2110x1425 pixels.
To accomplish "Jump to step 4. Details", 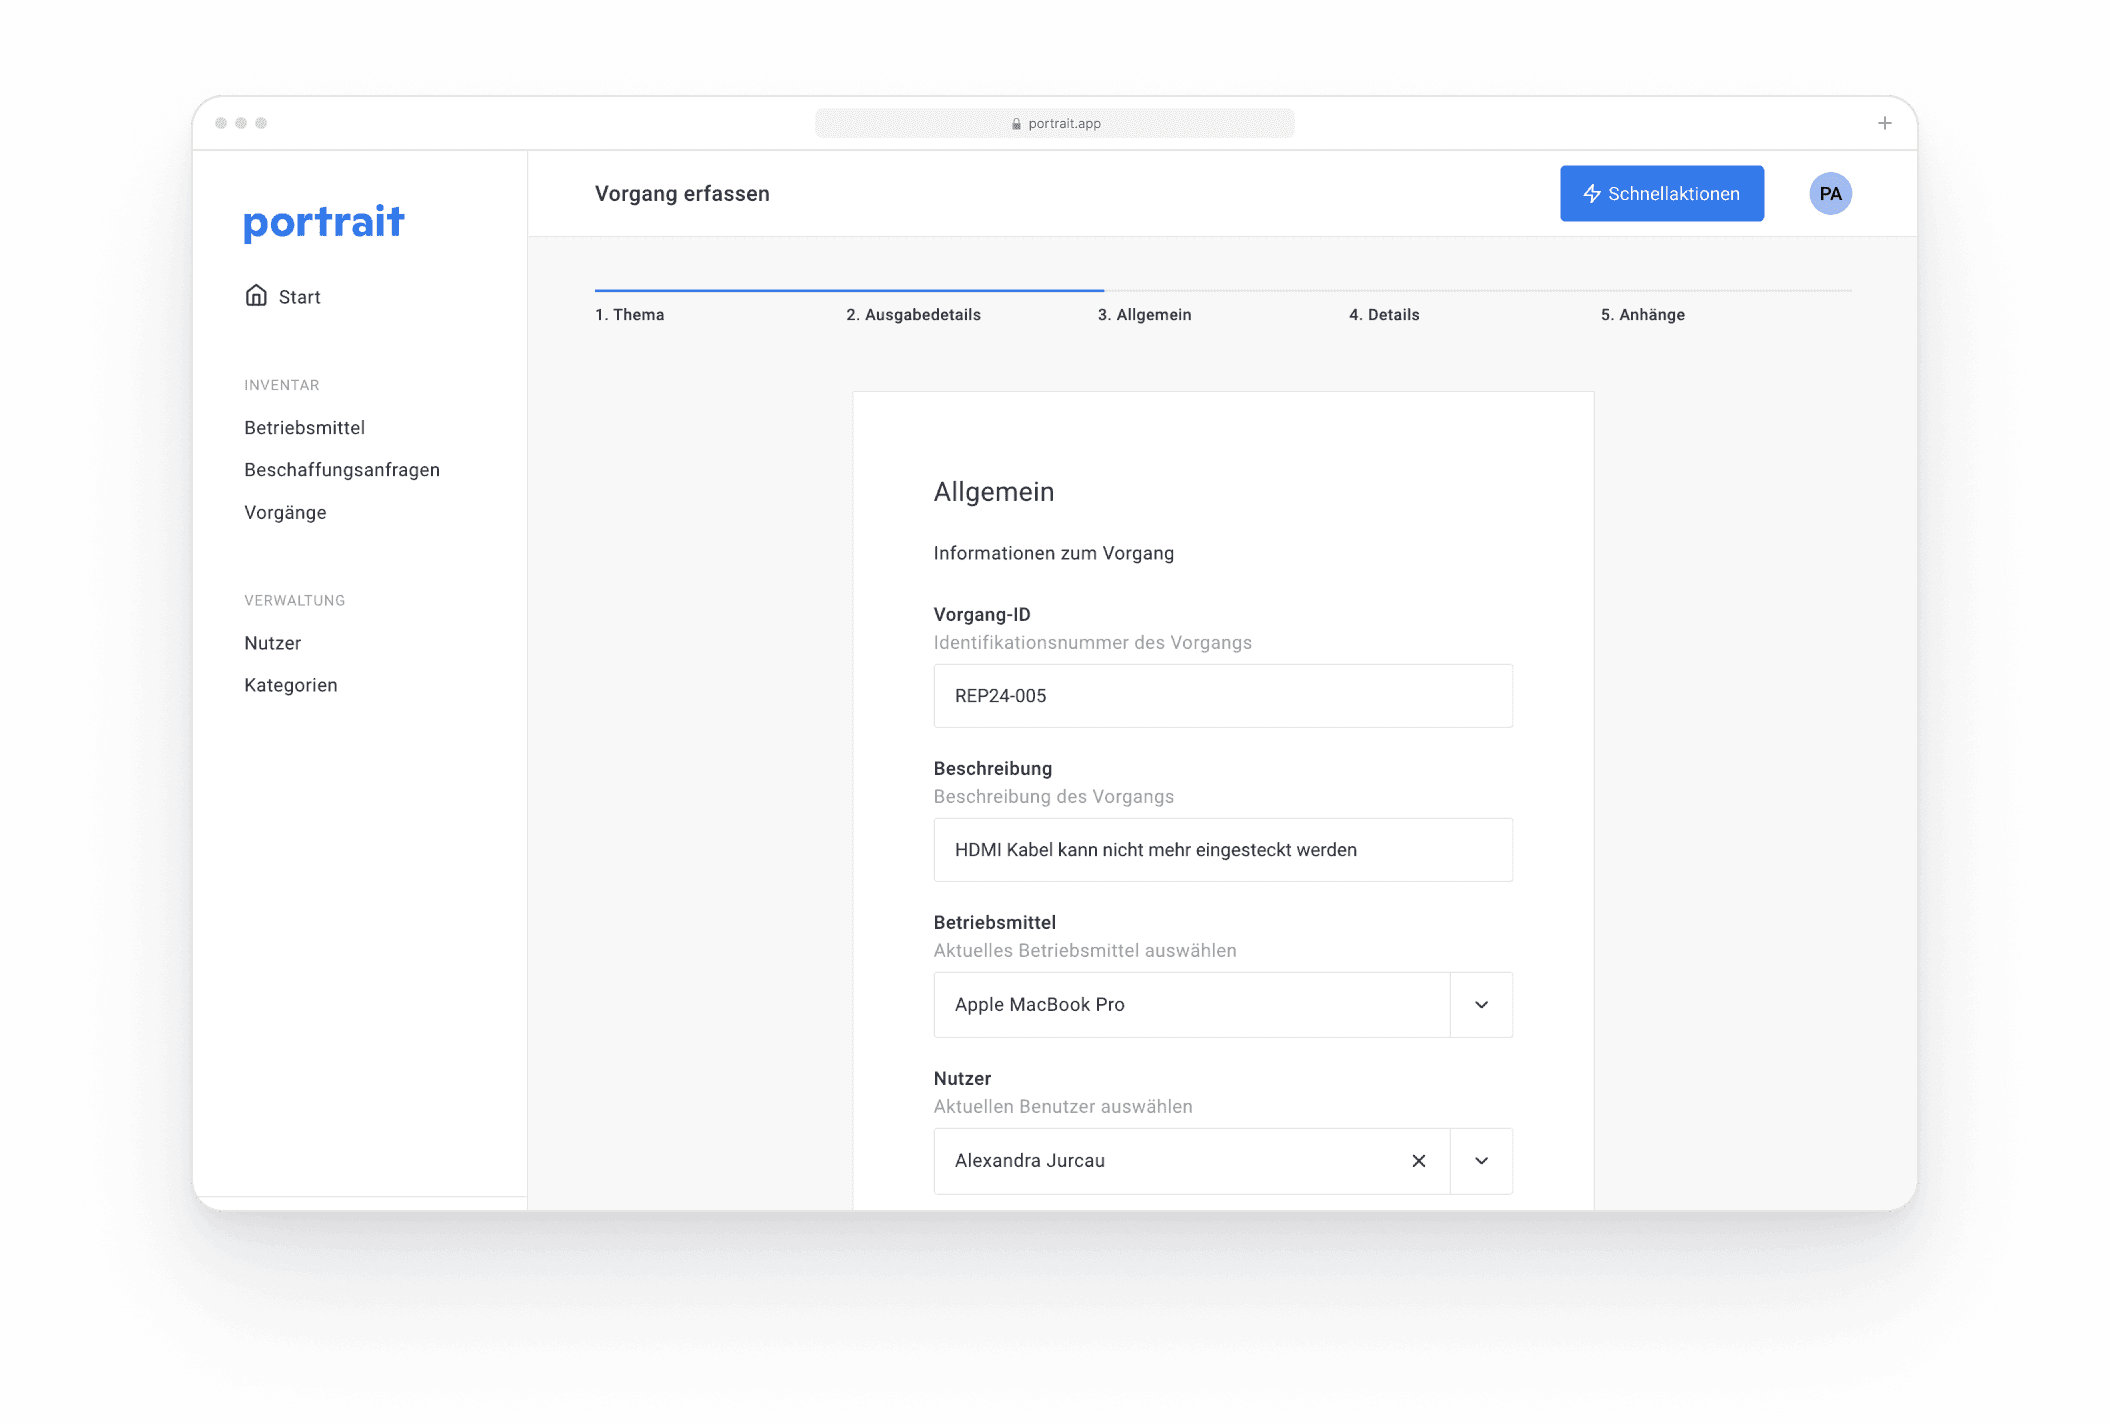I will [x=1383, y=315].
